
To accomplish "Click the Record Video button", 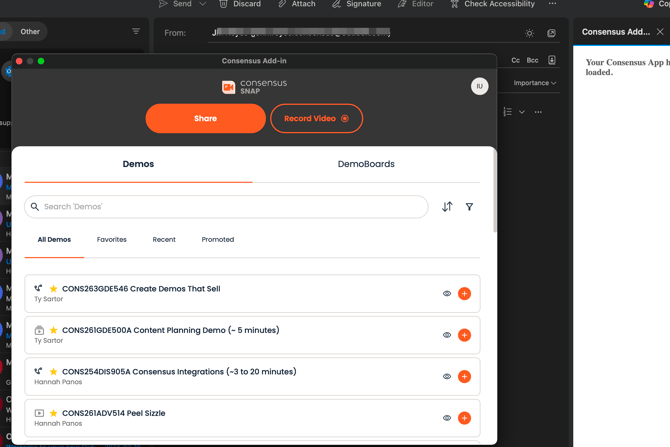I will click(x=317, y=118).
